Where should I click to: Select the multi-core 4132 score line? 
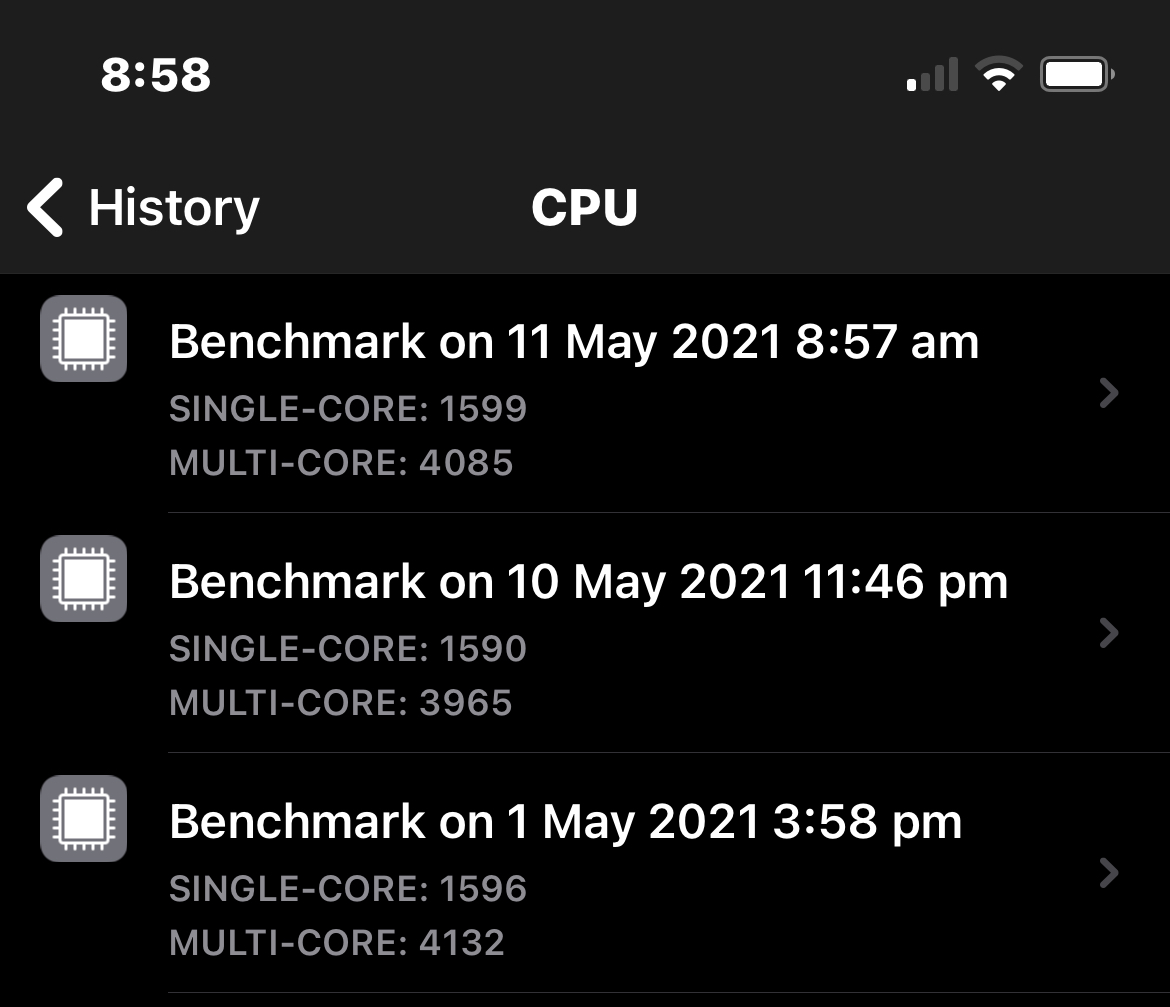tap(337, 943)
